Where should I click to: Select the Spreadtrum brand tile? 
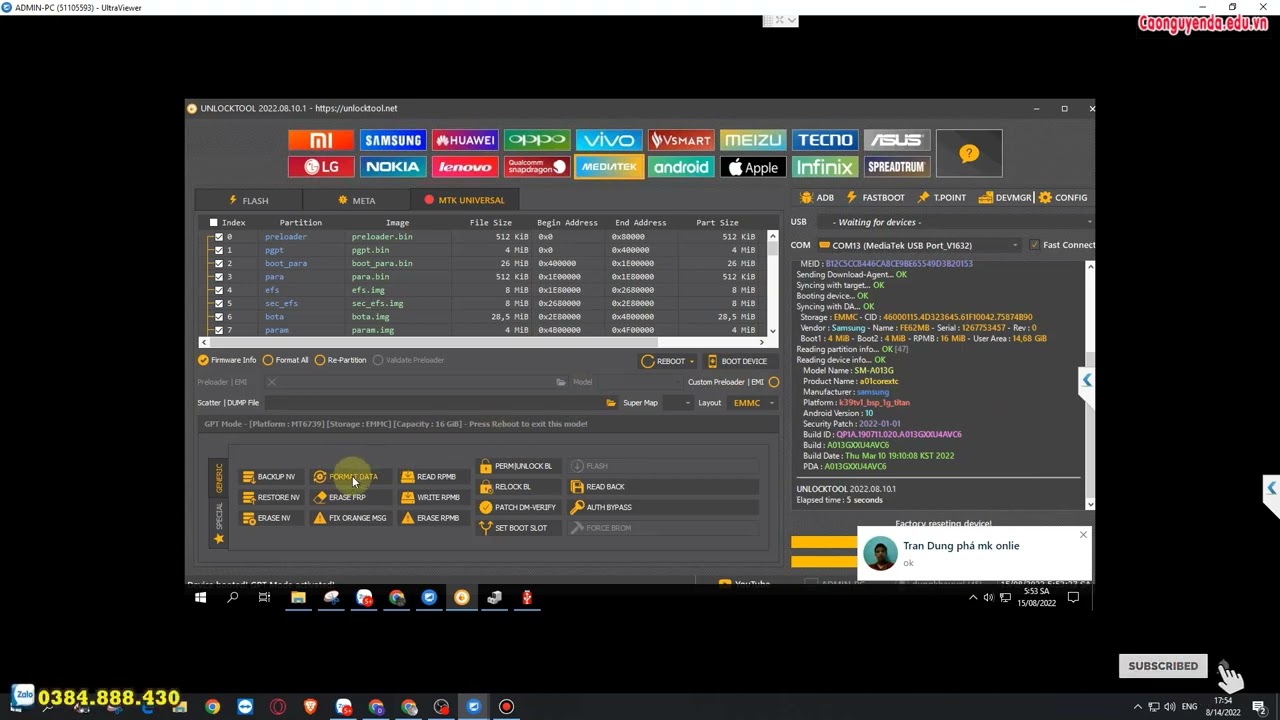point(897,167)
